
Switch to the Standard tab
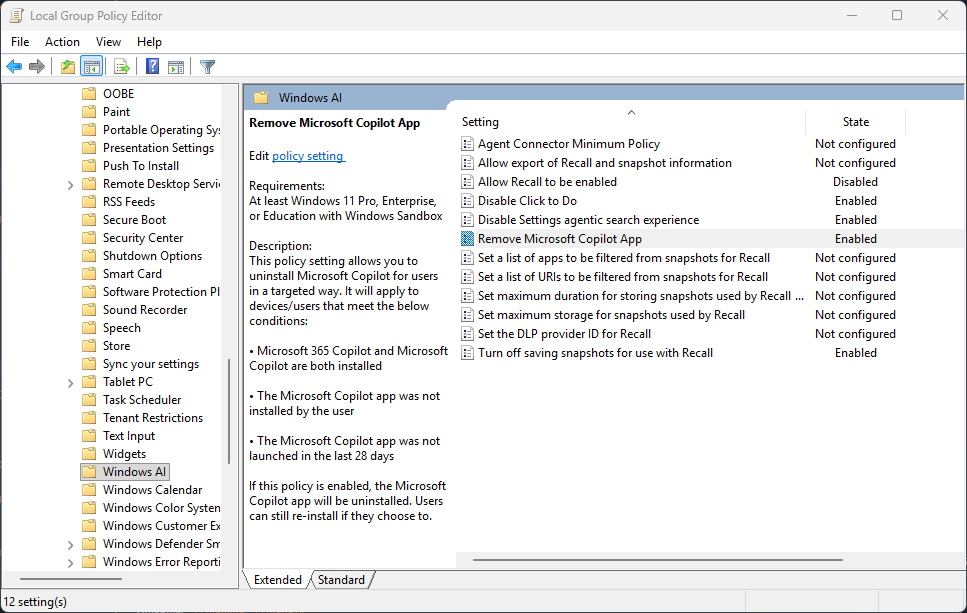tap(341, 580)
